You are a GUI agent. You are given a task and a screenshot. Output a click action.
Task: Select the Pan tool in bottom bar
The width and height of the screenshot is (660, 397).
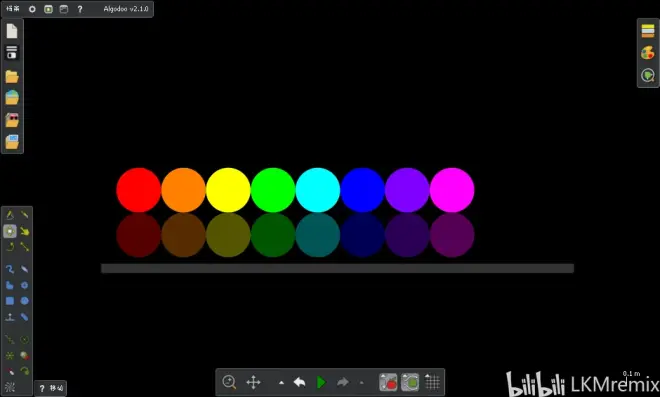pyautogui.click(x=253, y=382)
